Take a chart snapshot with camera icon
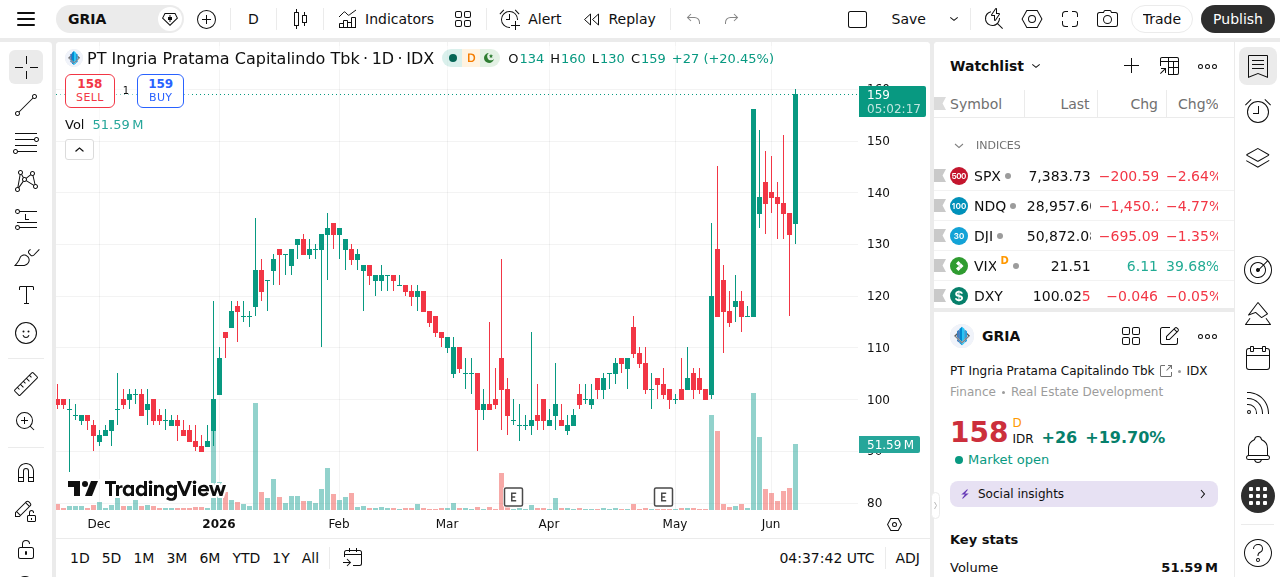Viewport: 1280px width, 577px height. 1107,19
